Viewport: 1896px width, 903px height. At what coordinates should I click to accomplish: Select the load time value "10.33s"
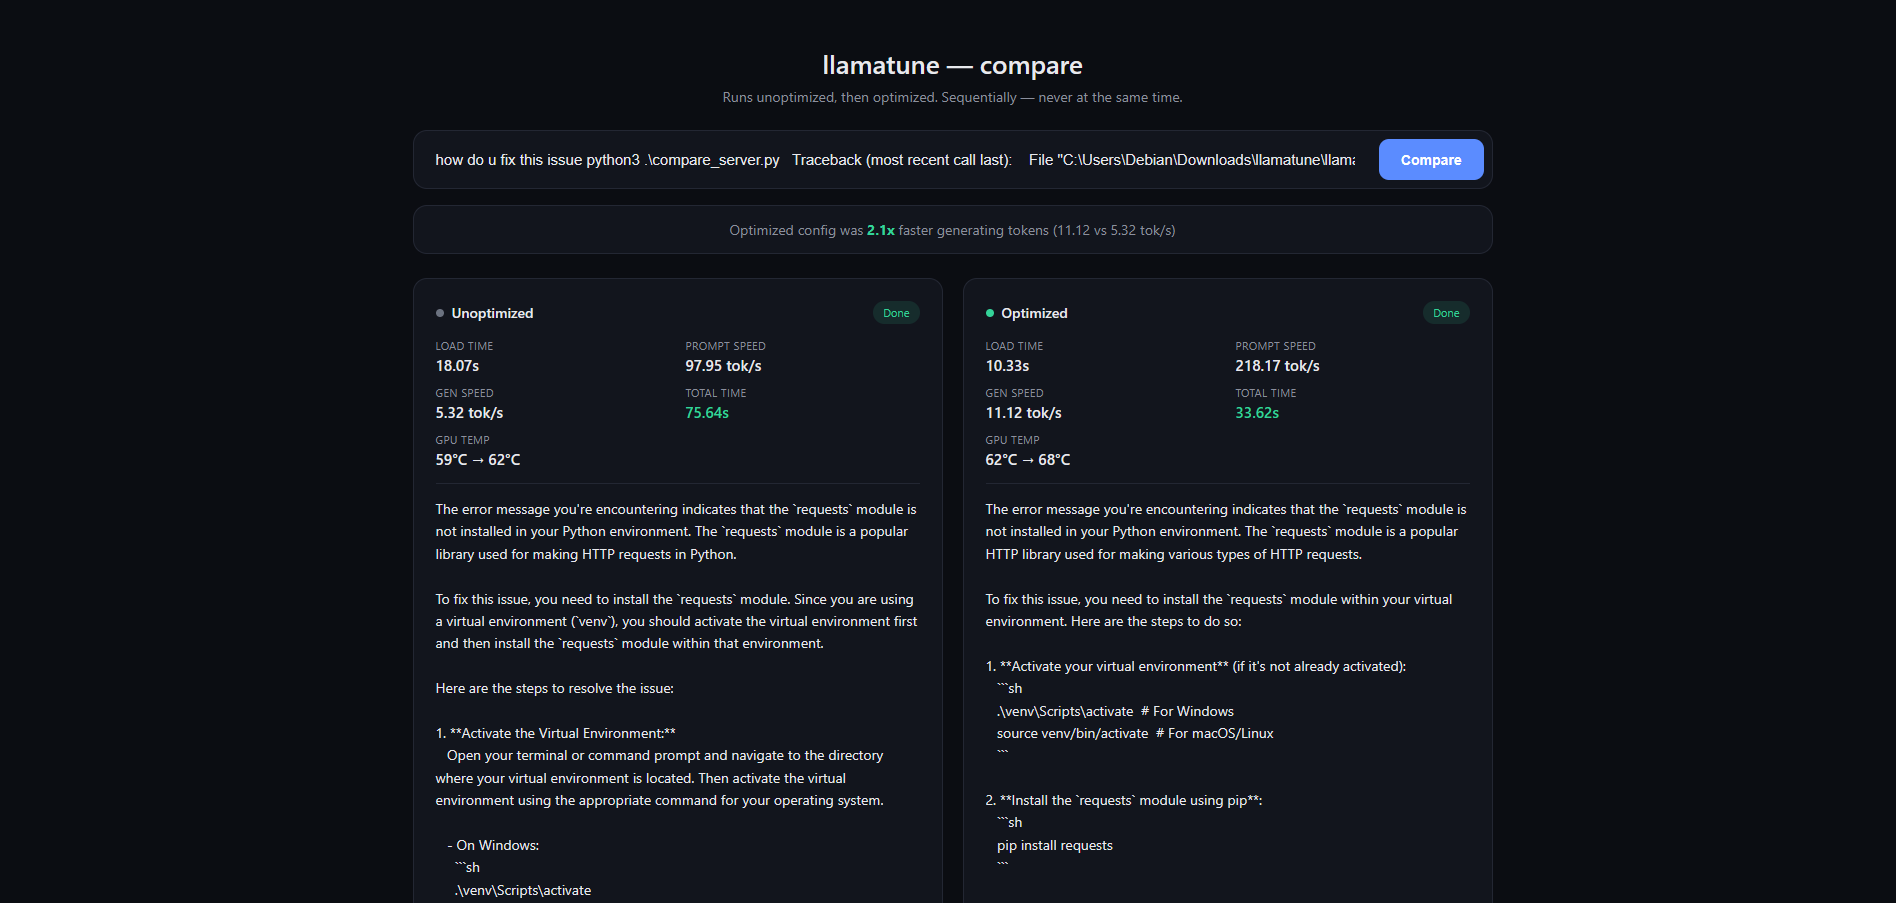coord(1007,366)
